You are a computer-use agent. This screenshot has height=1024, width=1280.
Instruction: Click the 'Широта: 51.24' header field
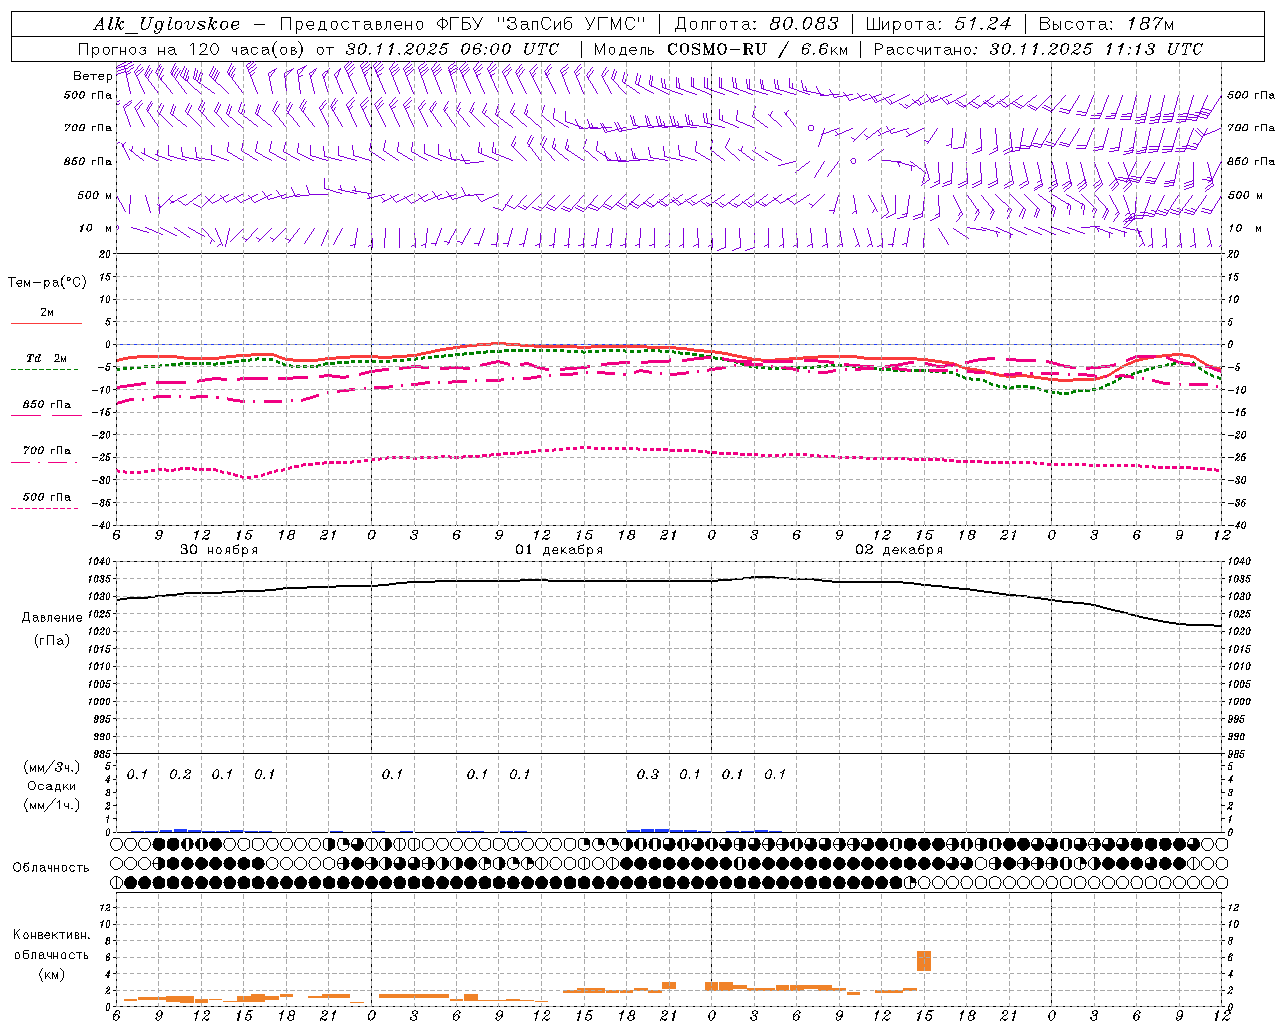point(938,24)
